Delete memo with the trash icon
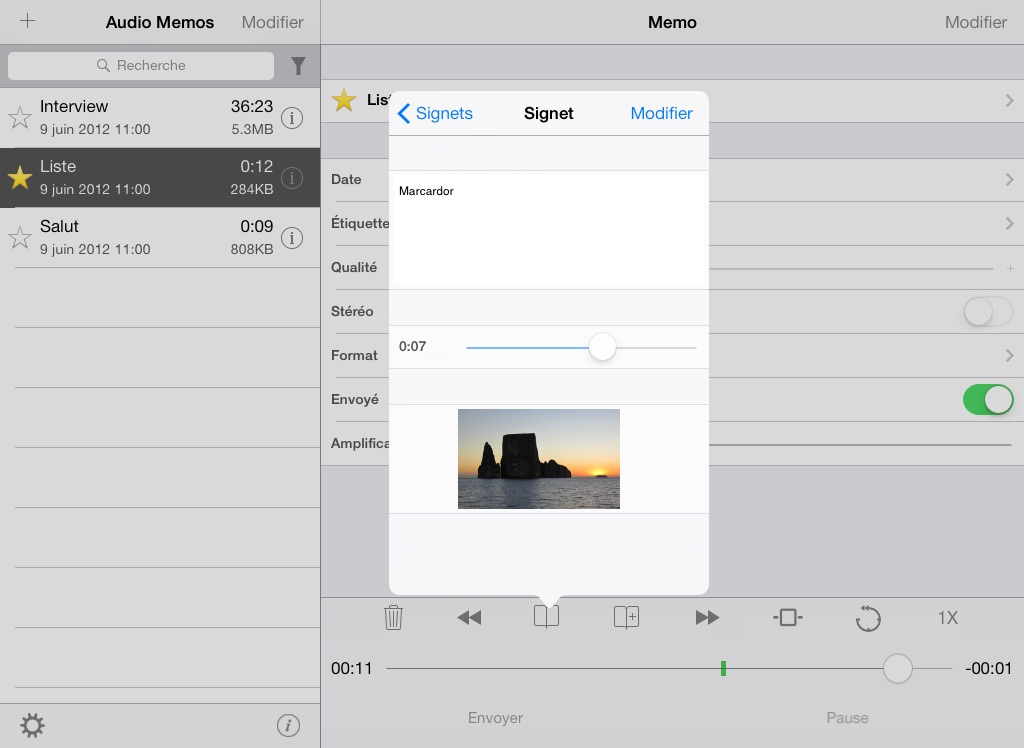Screen dimensions: 1024x748 click(x=393, y=618)
